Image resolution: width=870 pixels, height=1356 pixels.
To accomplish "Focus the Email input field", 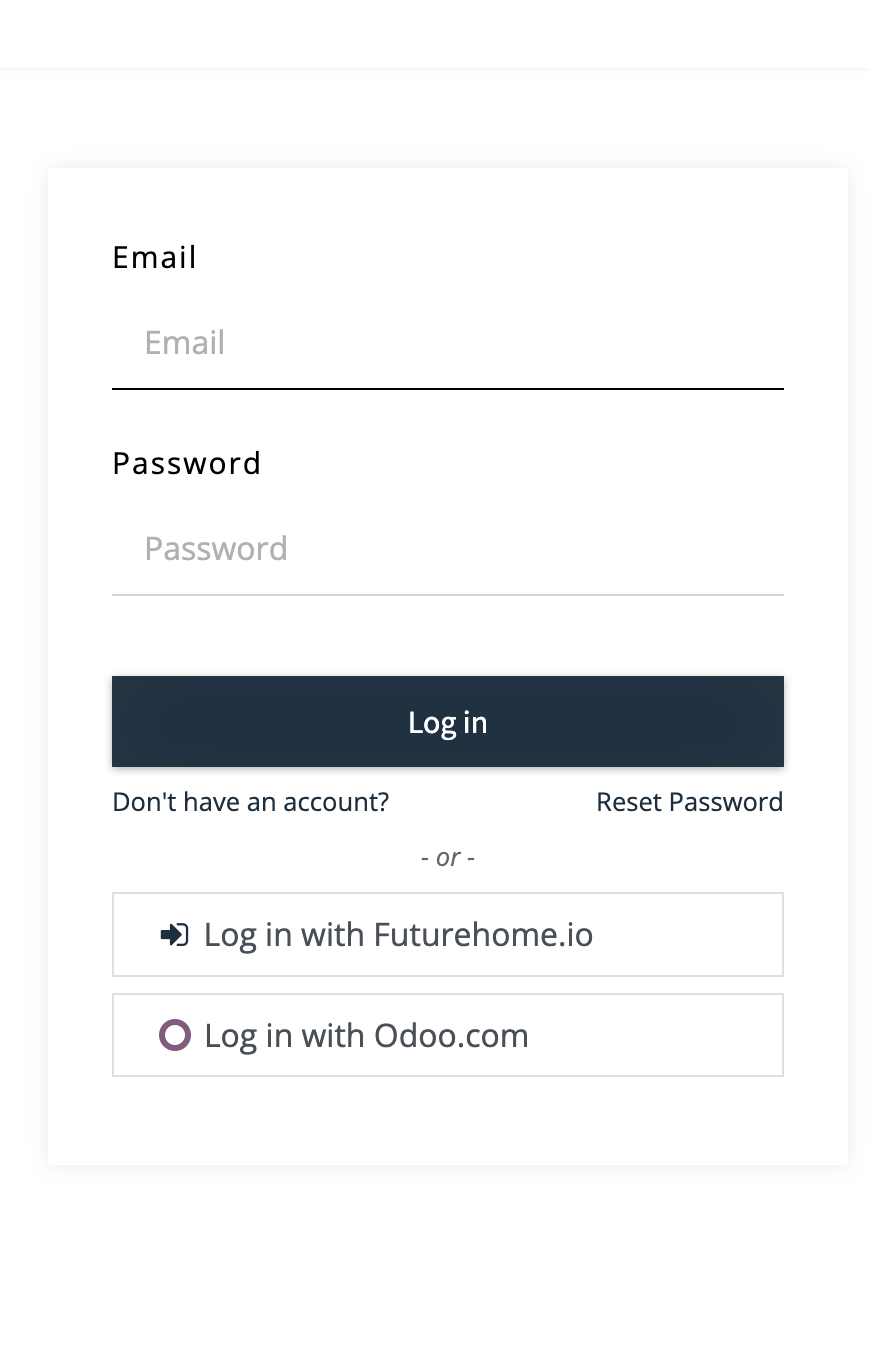I will point(448,343).
